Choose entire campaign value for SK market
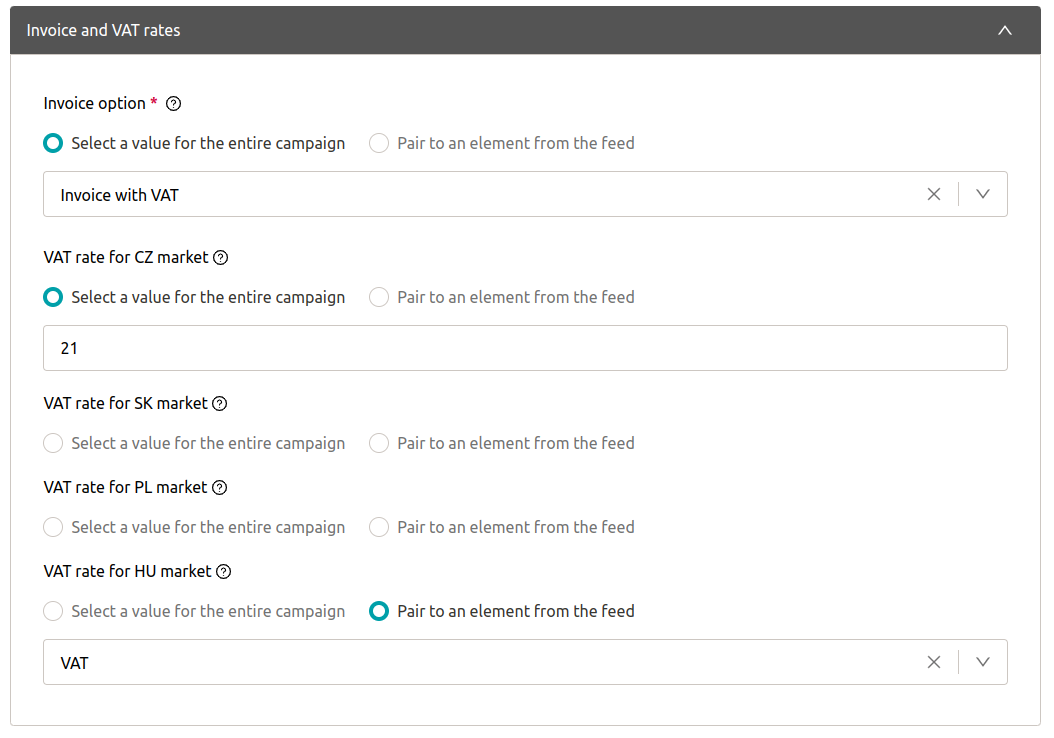1054x738 pixels. tap(53, 443)
